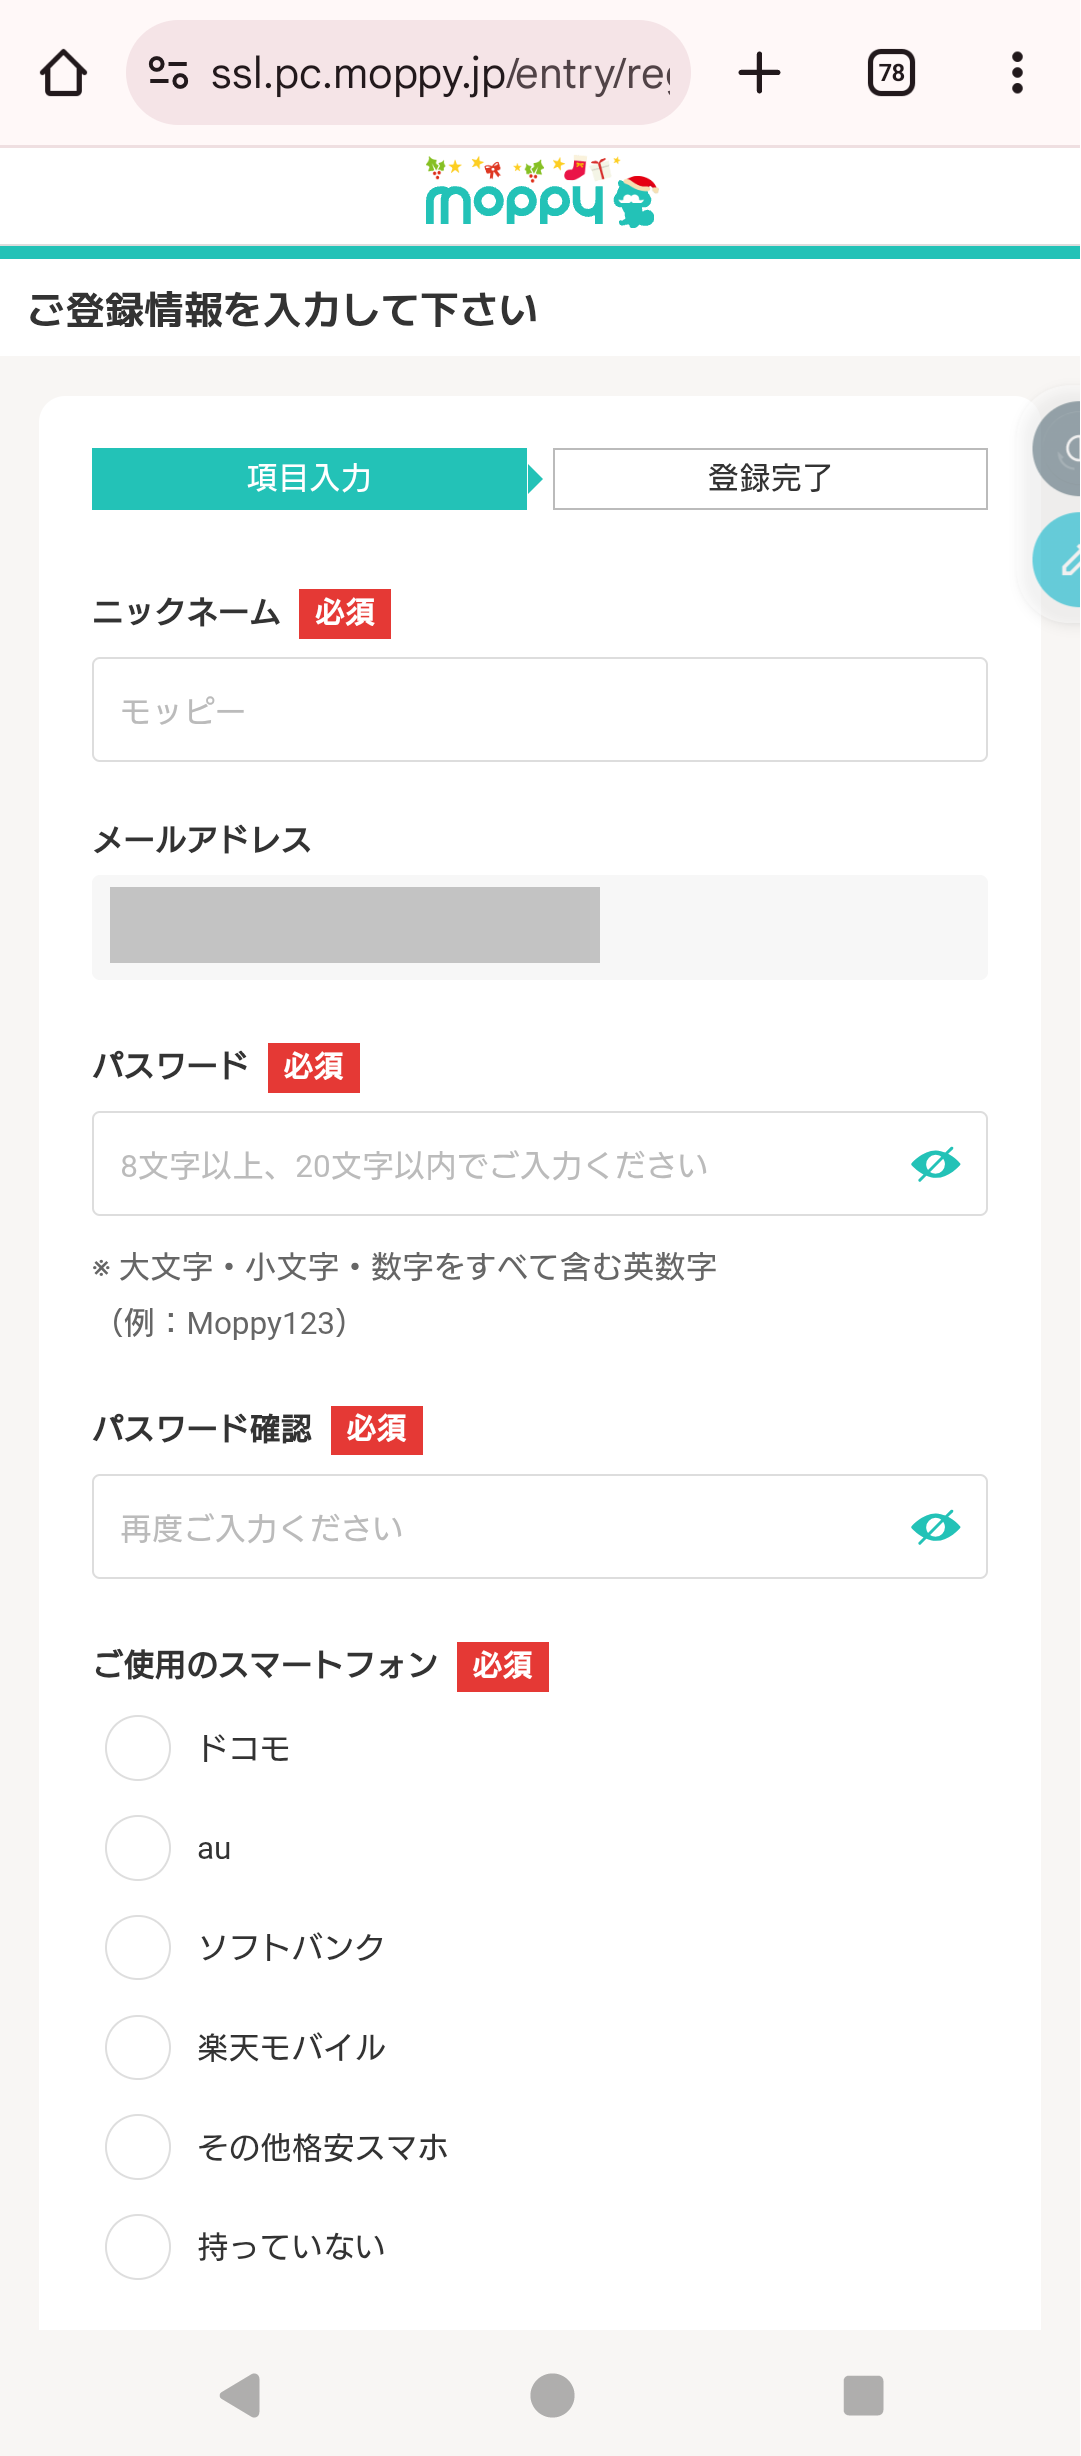Tap the browser URL address bar
The width and height of the screenshot is (1081, 2456).
440,73
